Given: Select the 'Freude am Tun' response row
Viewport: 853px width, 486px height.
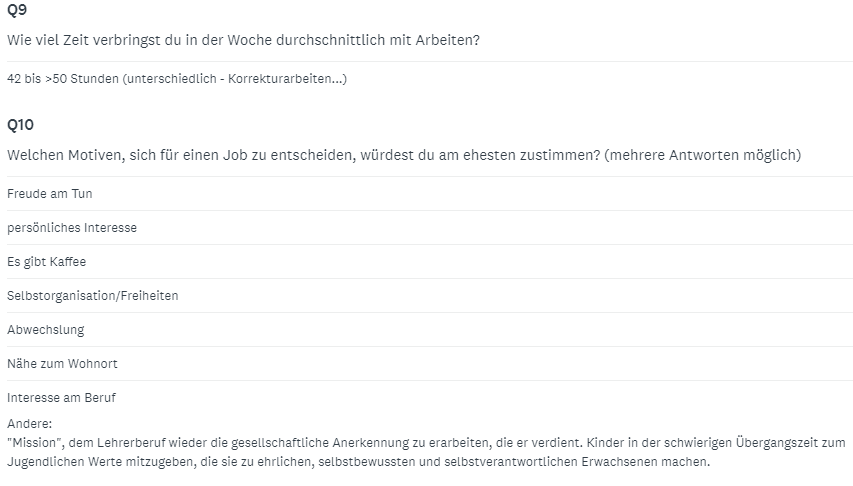Looking at the screenshot, I should click(x=430, y=194).
